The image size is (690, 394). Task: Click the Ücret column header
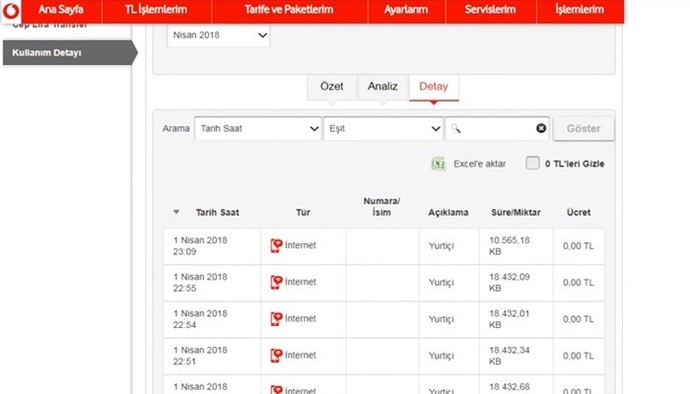coord(578,212)
